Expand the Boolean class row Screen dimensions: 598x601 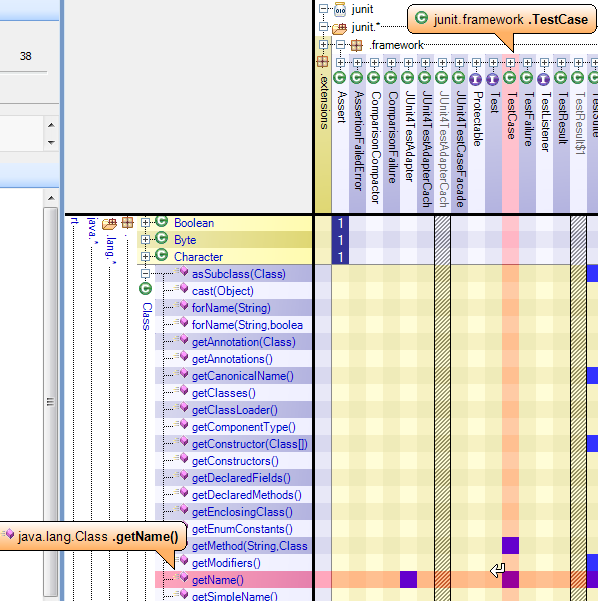coord(145,223)
